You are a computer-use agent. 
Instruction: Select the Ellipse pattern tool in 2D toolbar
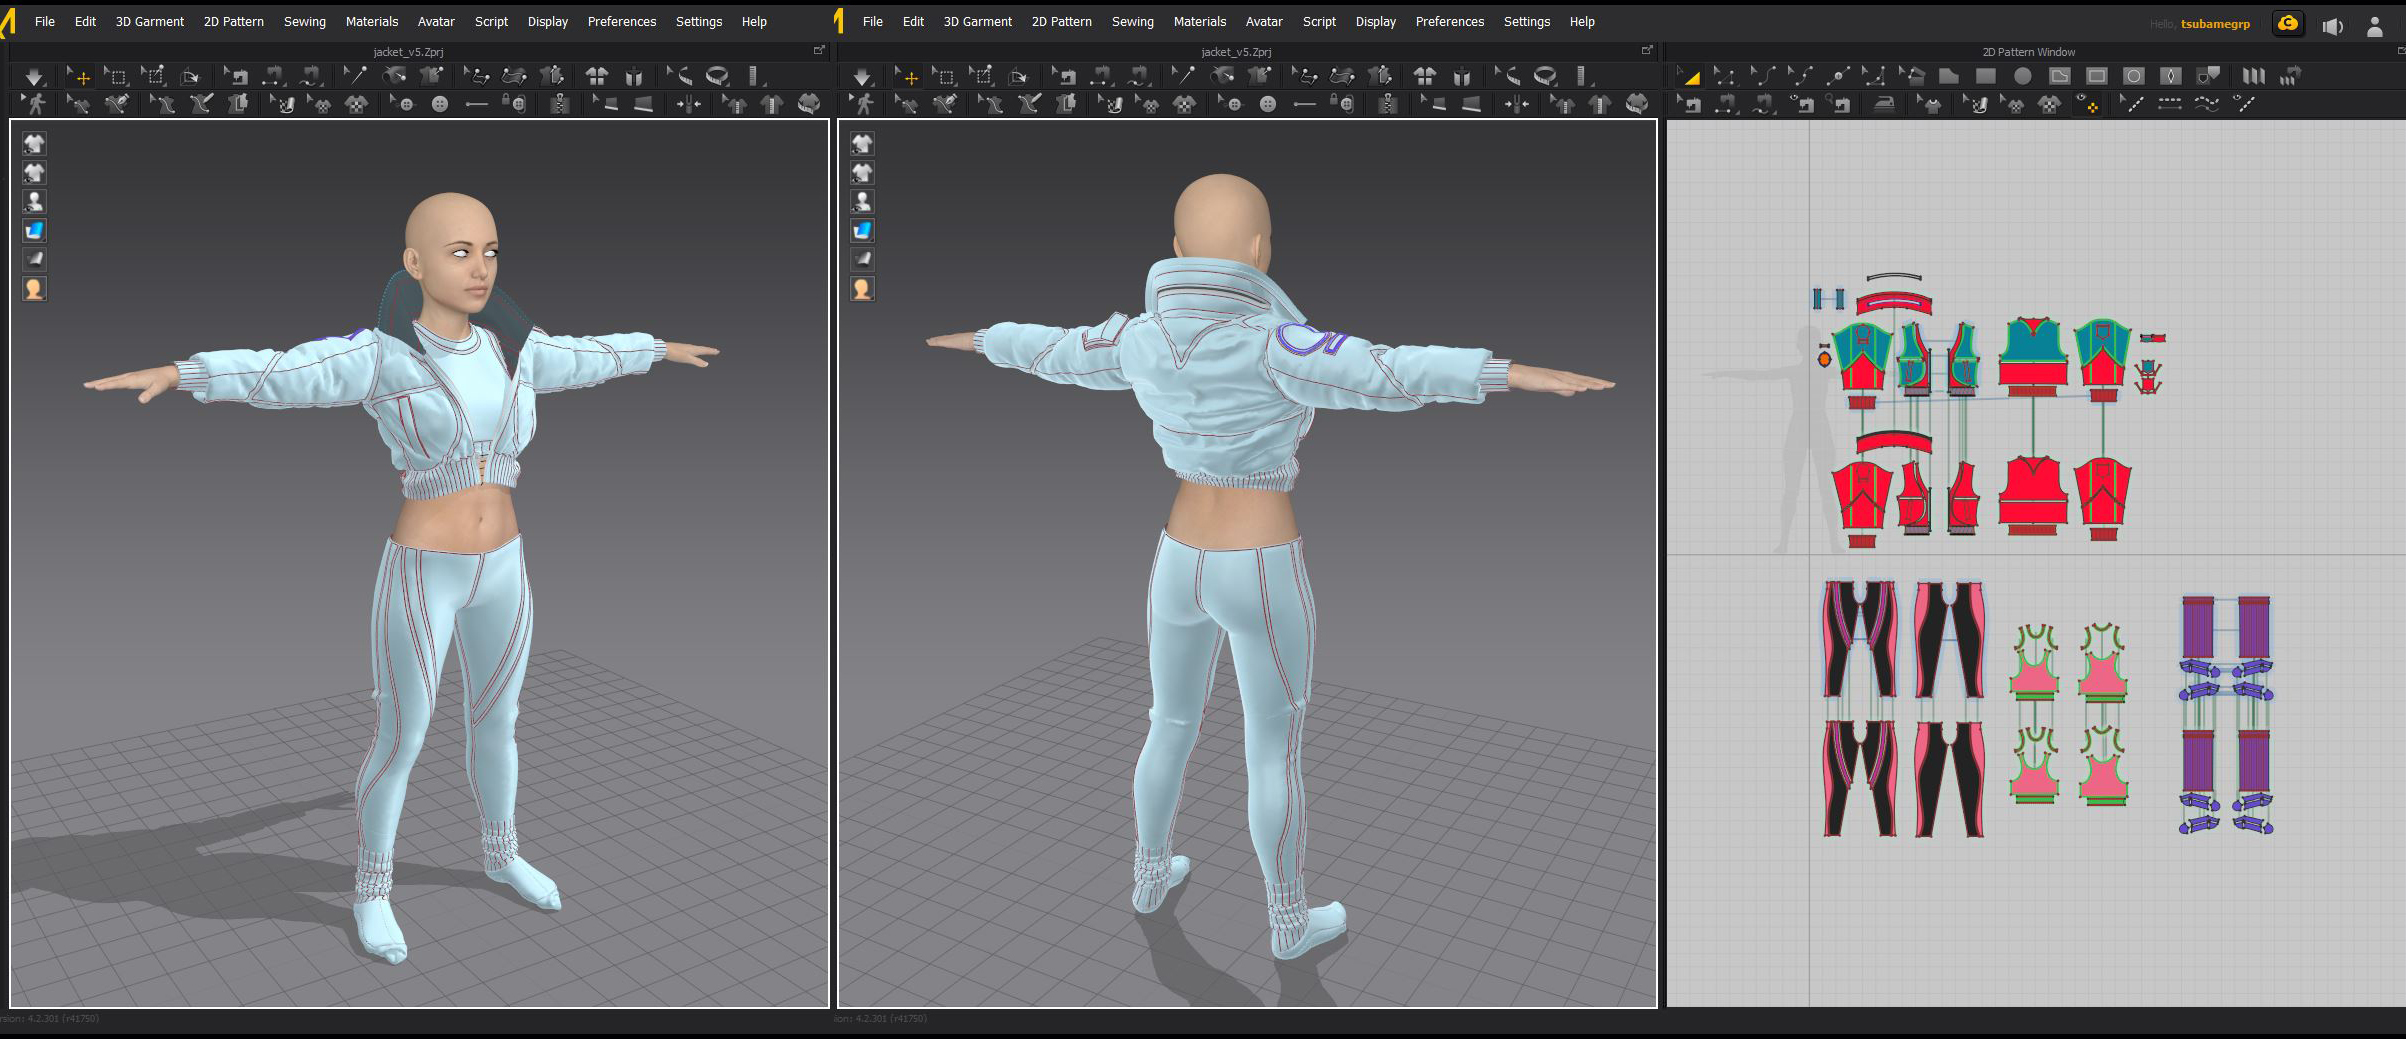coord(2023,76)
